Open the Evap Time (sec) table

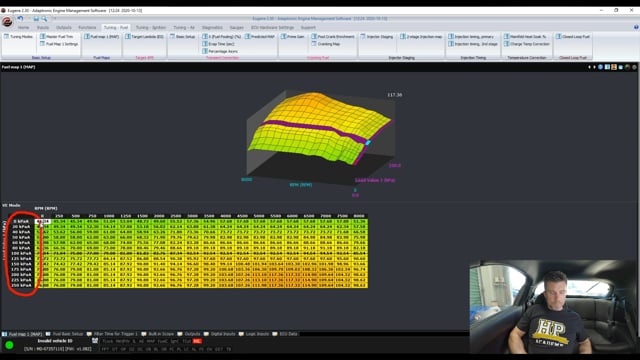click(218, 44)
